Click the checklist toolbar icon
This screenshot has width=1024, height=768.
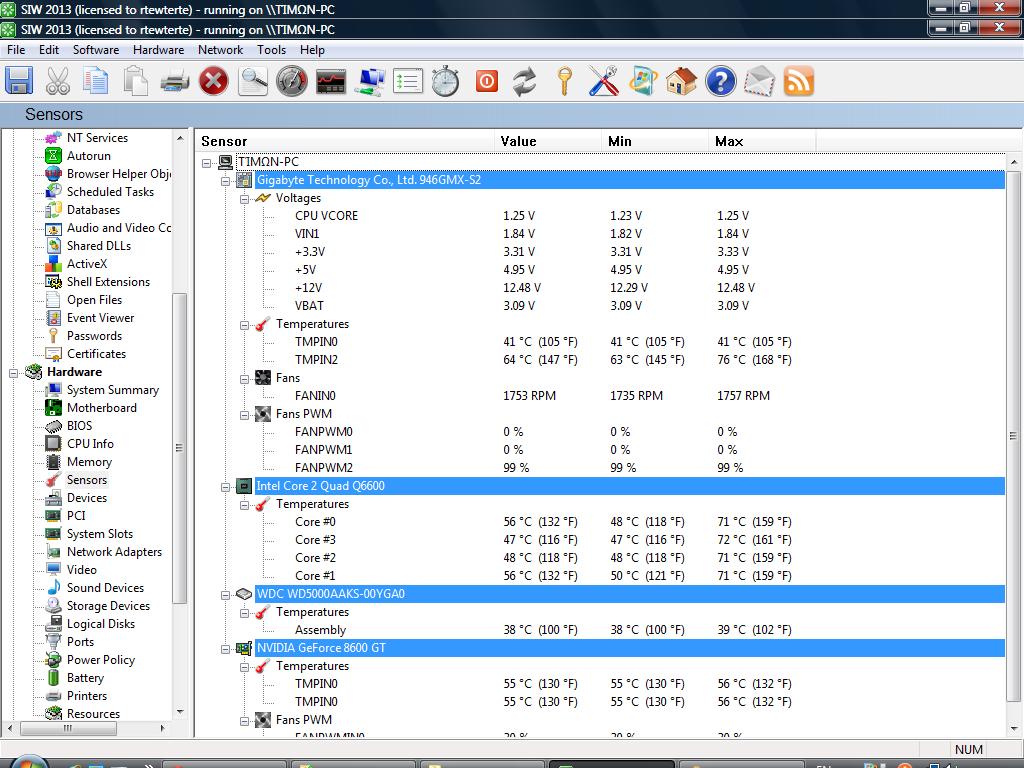point(408,82)
